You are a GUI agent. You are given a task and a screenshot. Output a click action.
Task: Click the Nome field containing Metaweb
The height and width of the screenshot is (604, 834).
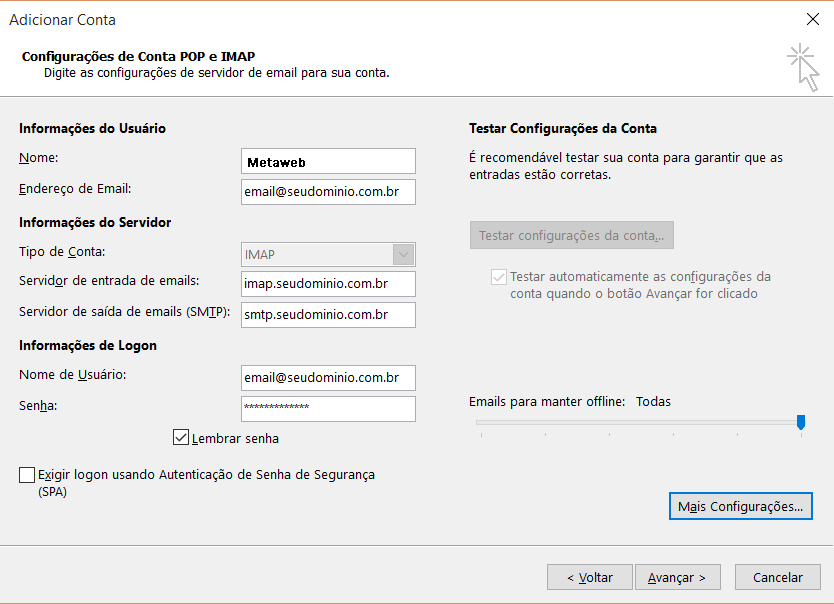click(328, 161)
